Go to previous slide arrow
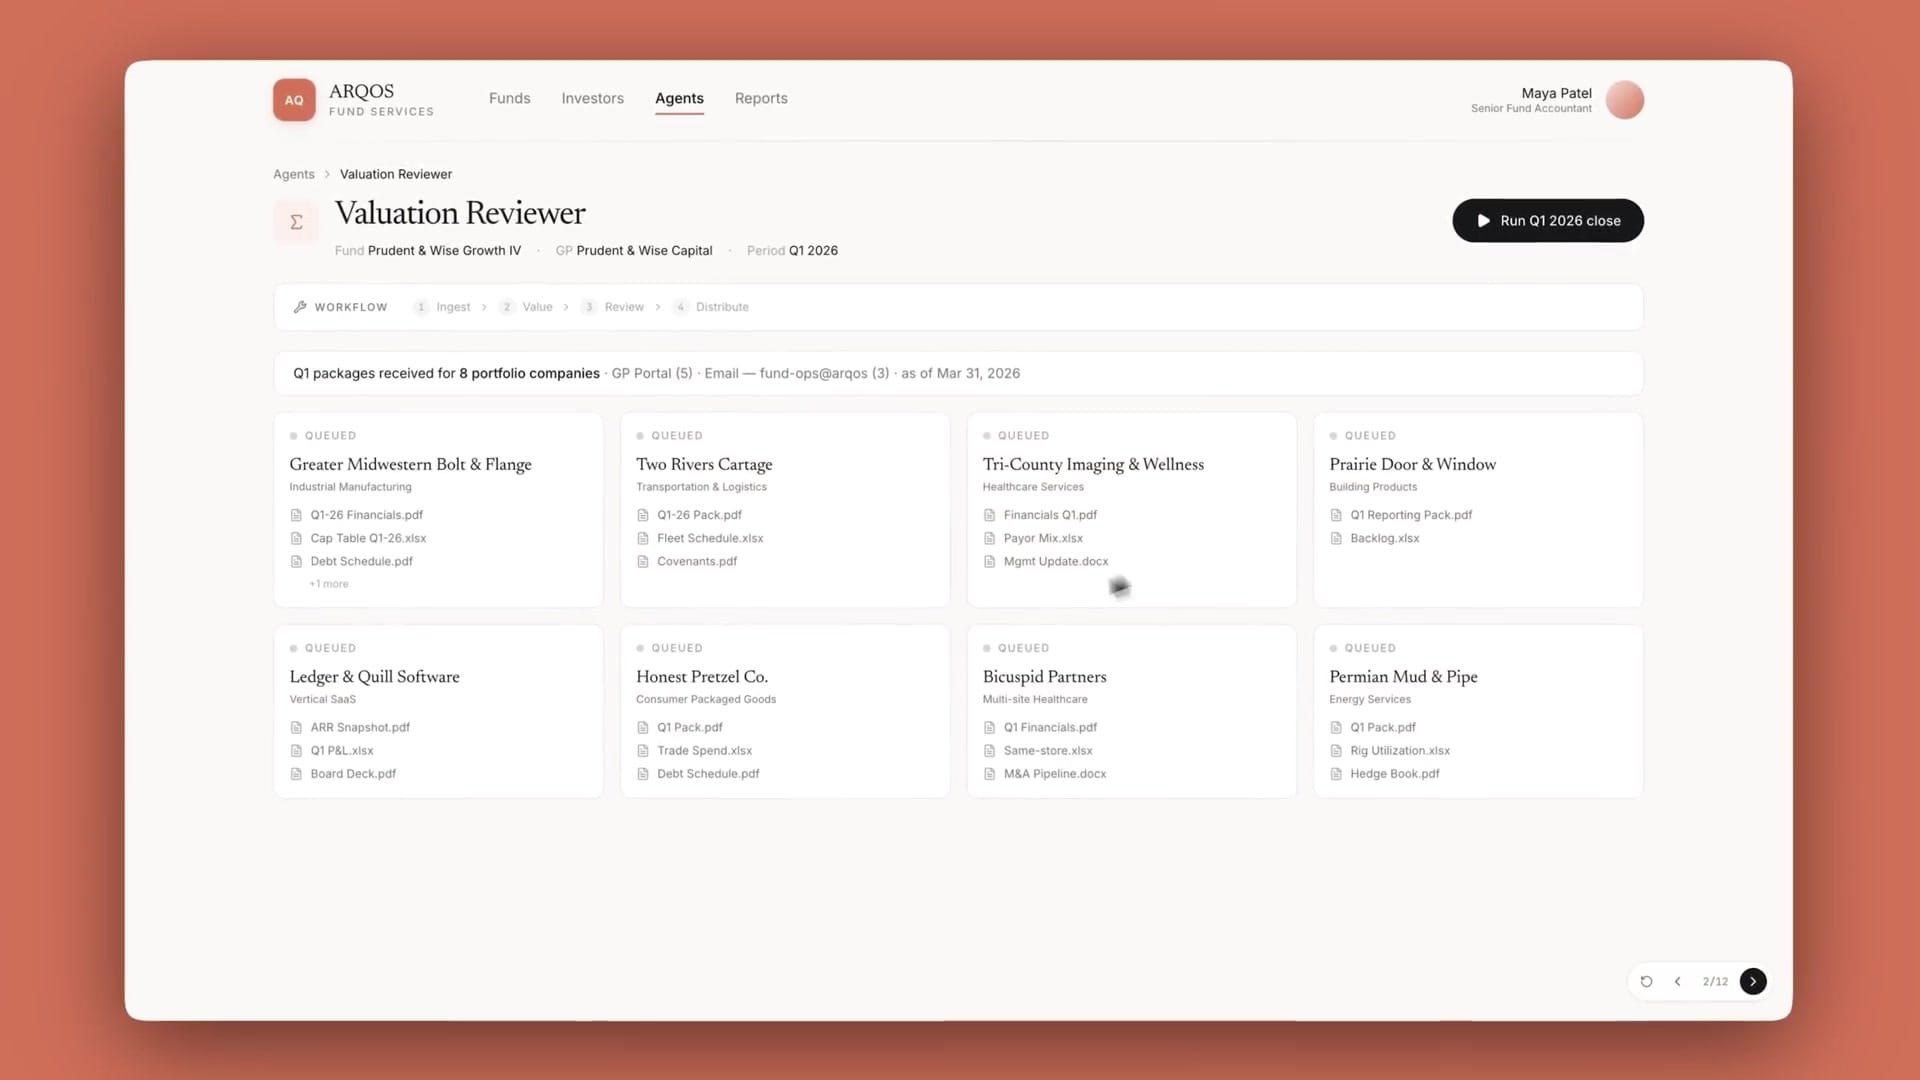This screenshot has width=1920, height=1080. click(1678, 981)
